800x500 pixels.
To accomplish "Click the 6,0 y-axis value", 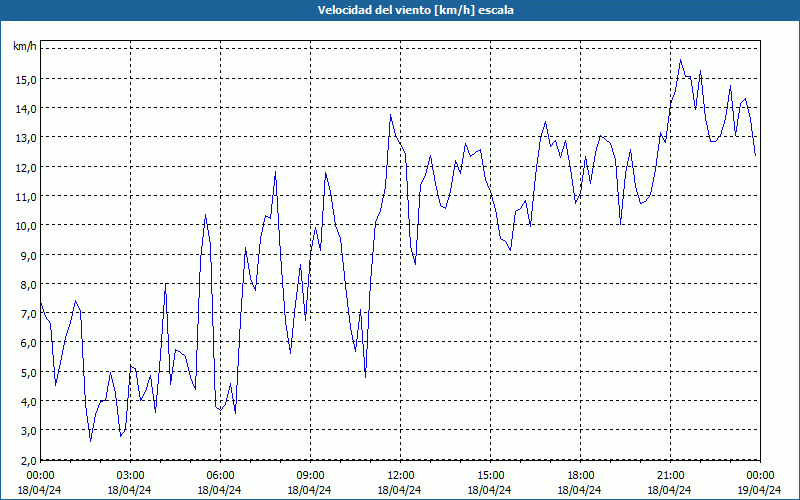I will [x=28, y=343].
